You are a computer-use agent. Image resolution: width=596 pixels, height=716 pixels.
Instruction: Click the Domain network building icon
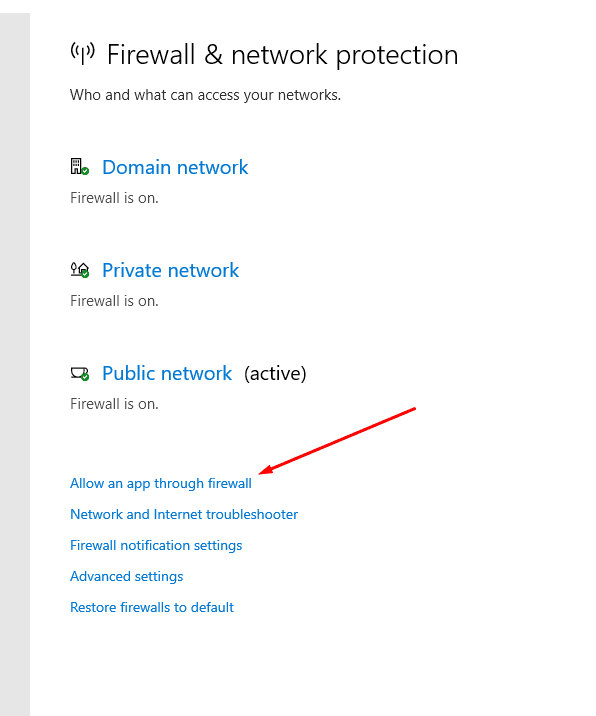(x=79, y=167)
